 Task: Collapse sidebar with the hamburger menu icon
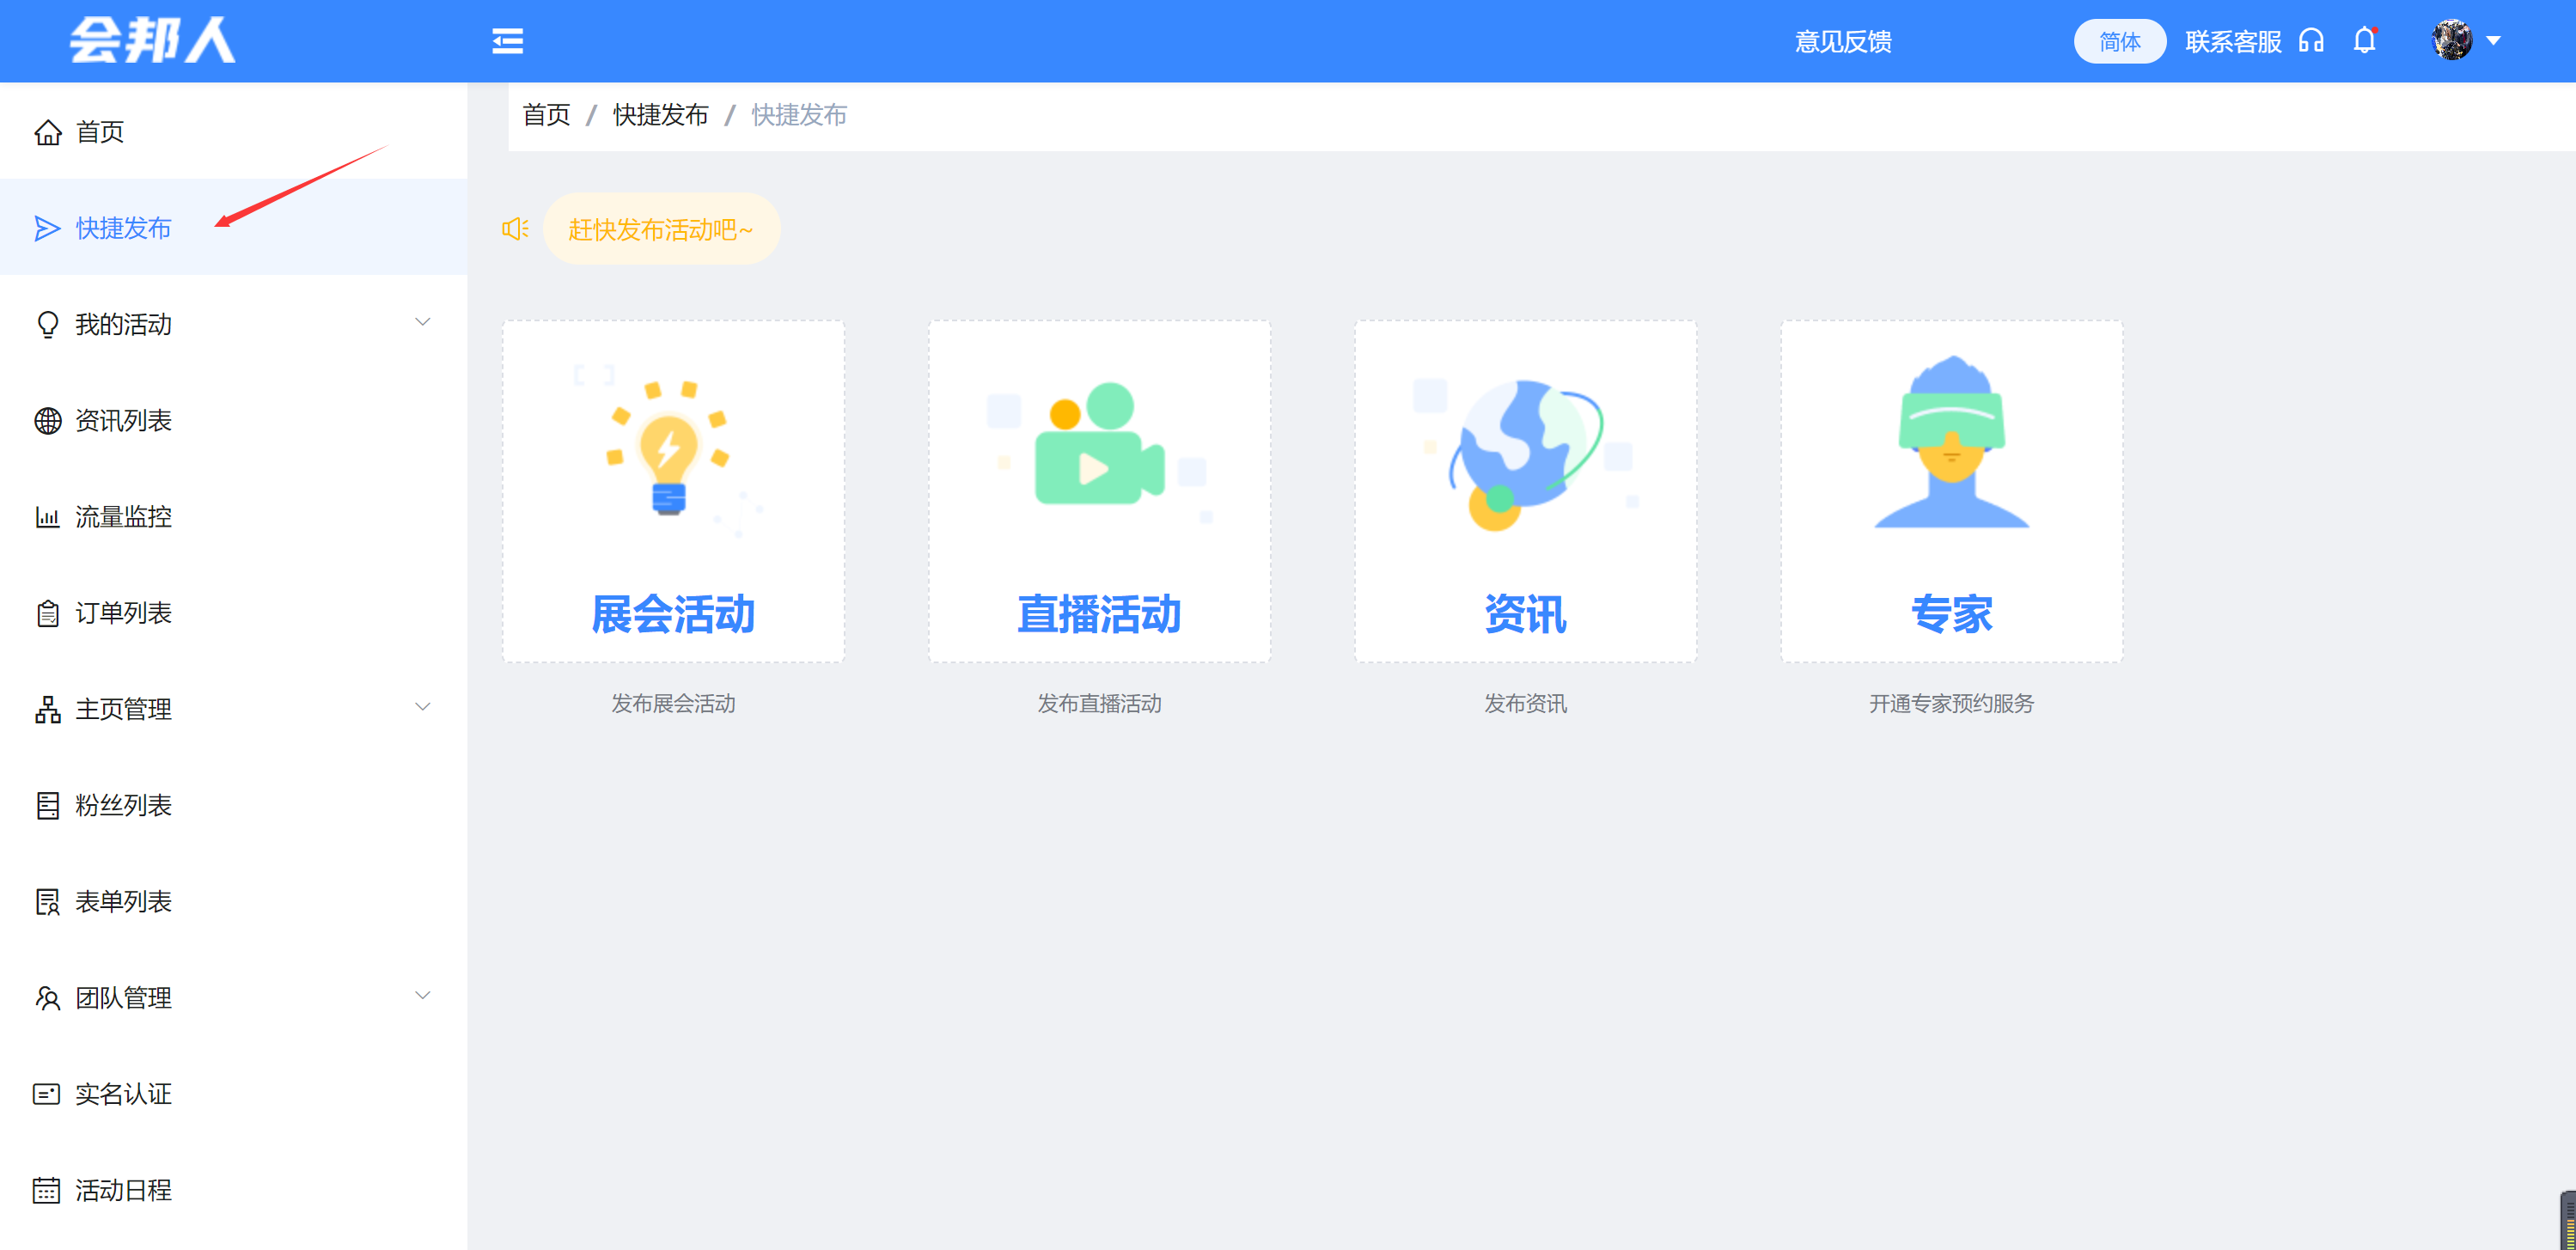click(507, 41)
